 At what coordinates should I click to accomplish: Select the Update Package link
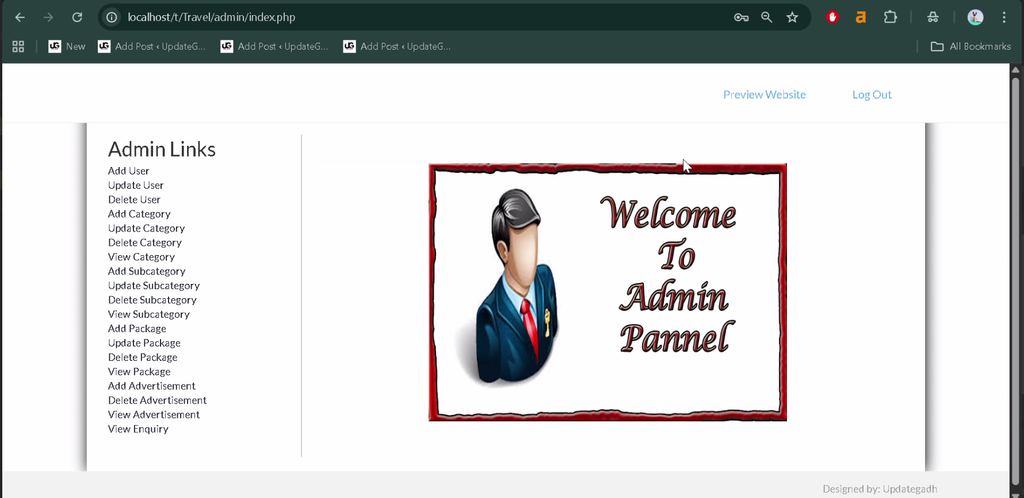click(x=144, y=343)
